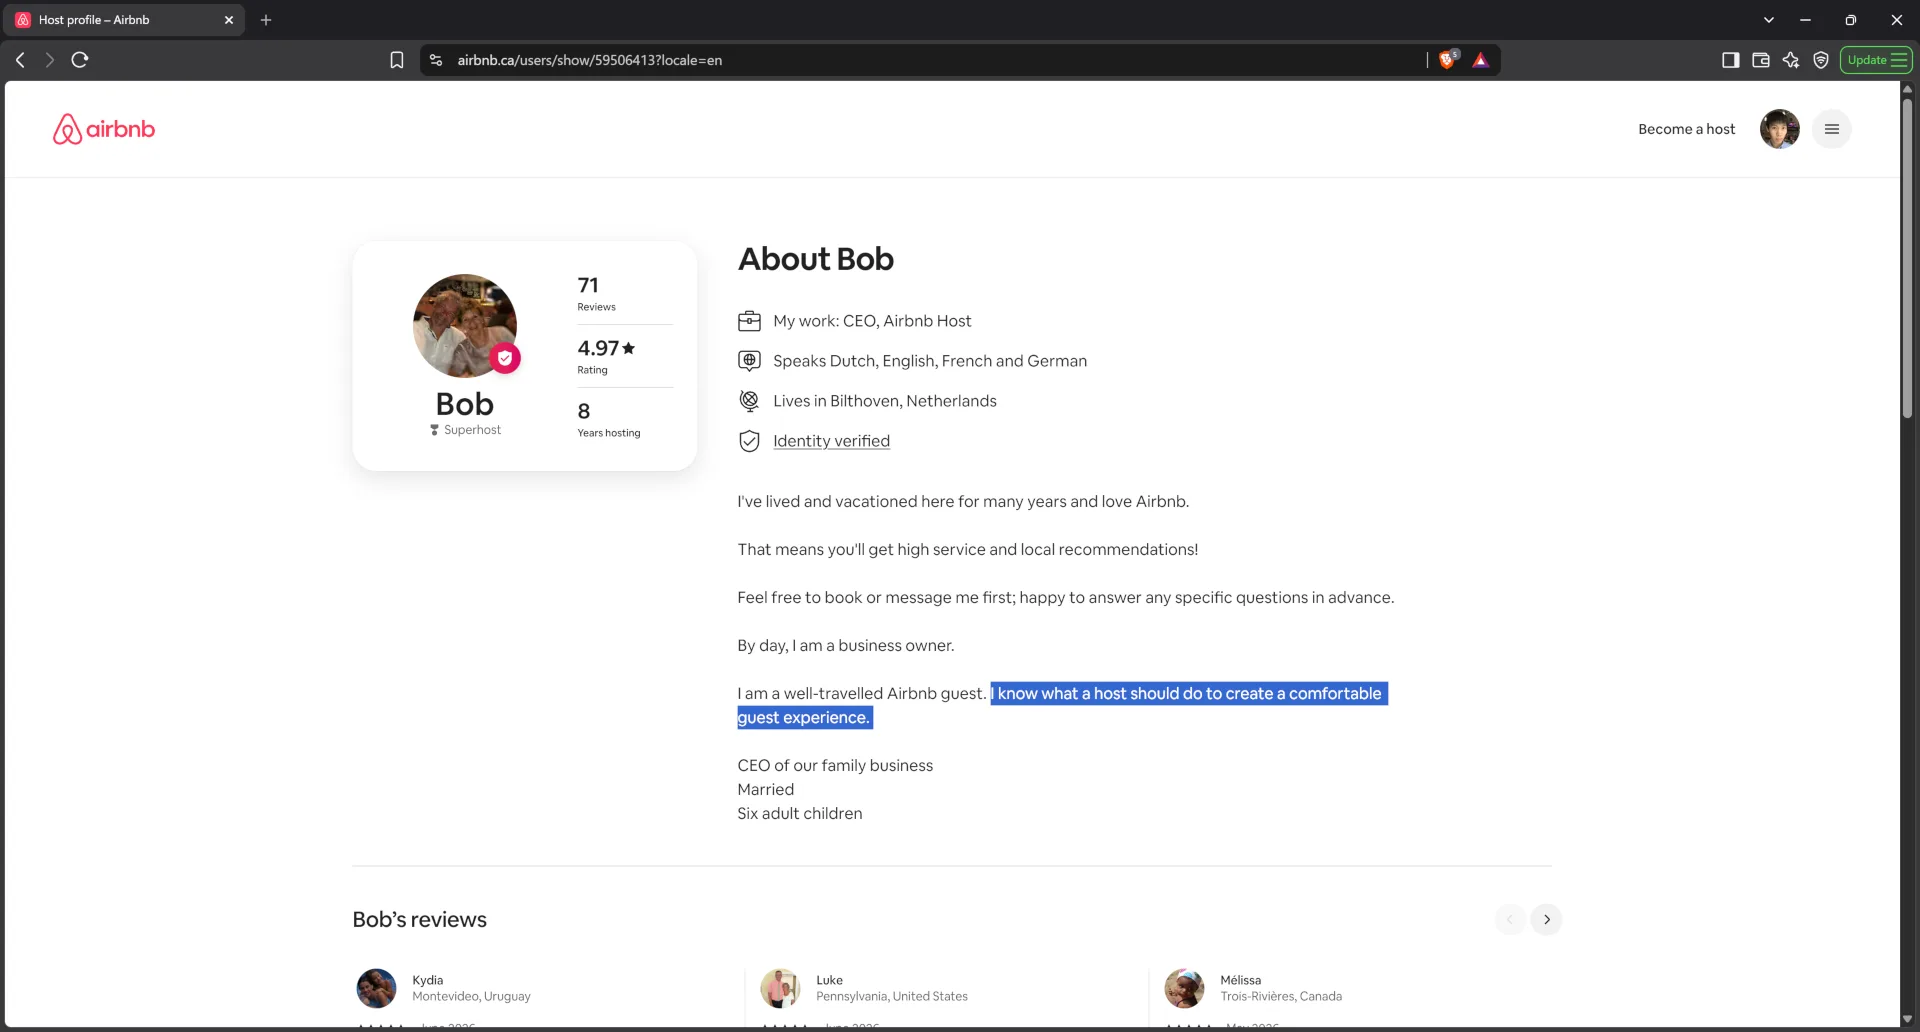The height and width of the screenshot is (1032, 1920).
Task: Click the languages globe icon
Action: point(749,361)
